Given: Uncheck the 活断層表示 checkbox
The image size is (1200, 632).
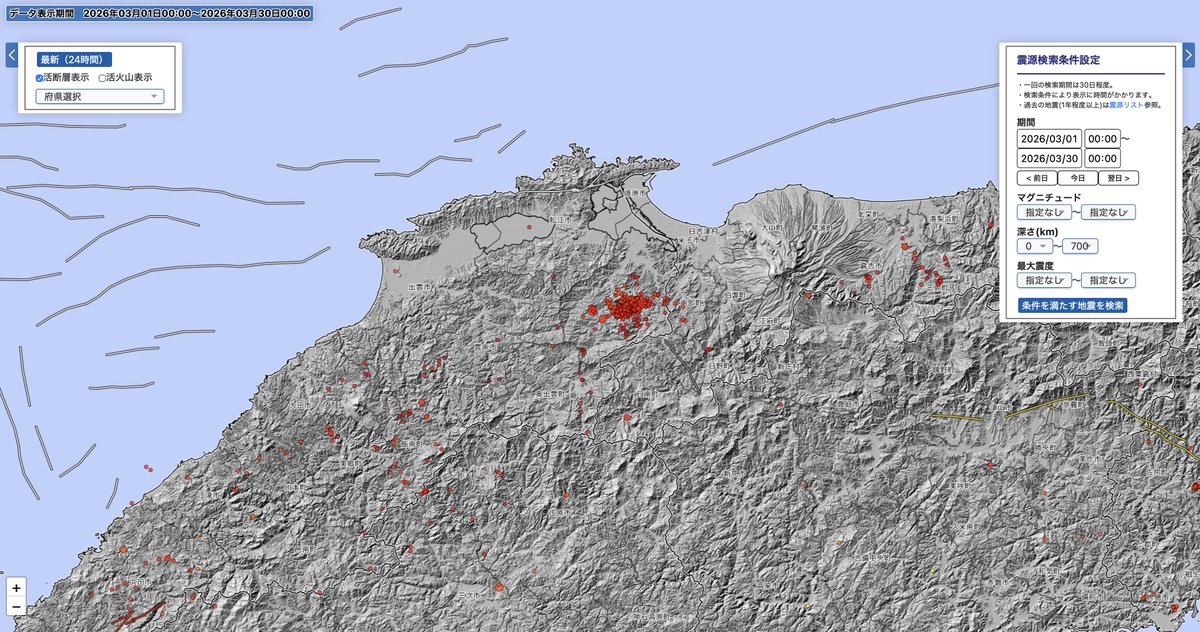Looking at the screenshot, I should (x=40, y=77).
